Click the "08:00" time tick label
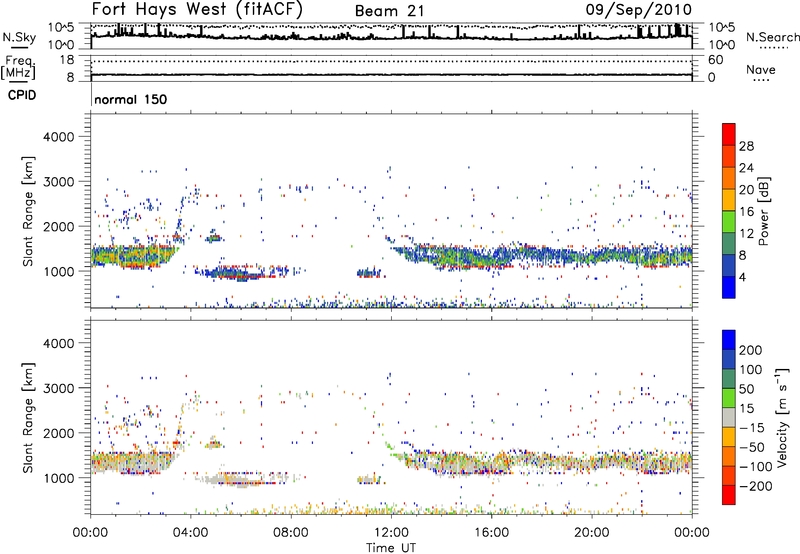 click(x=291, y=533)
